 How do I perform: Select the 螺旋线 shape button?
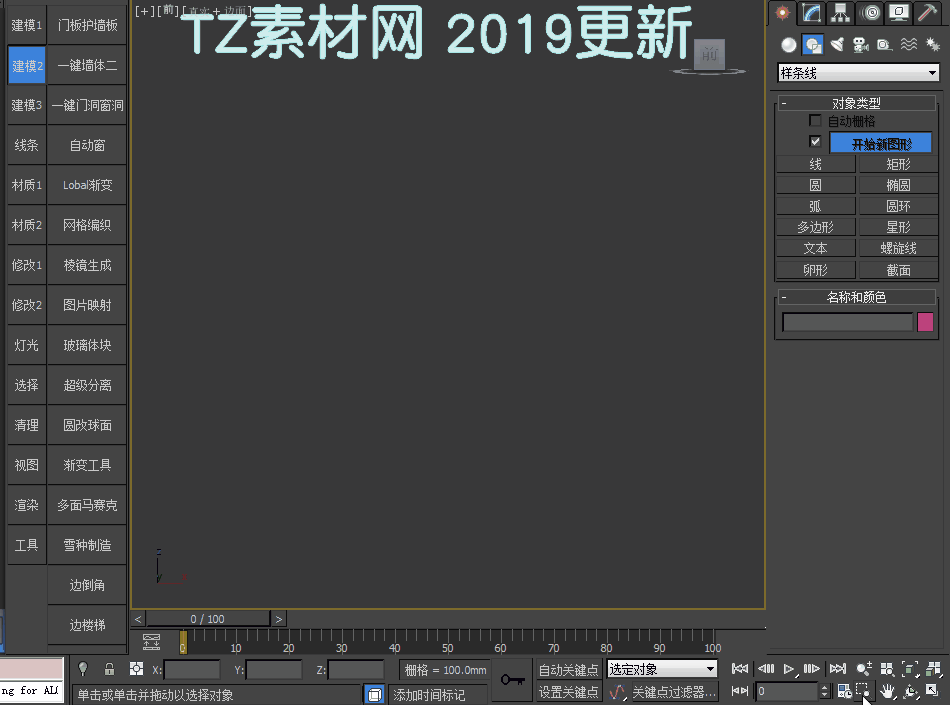tap(899, 248)
